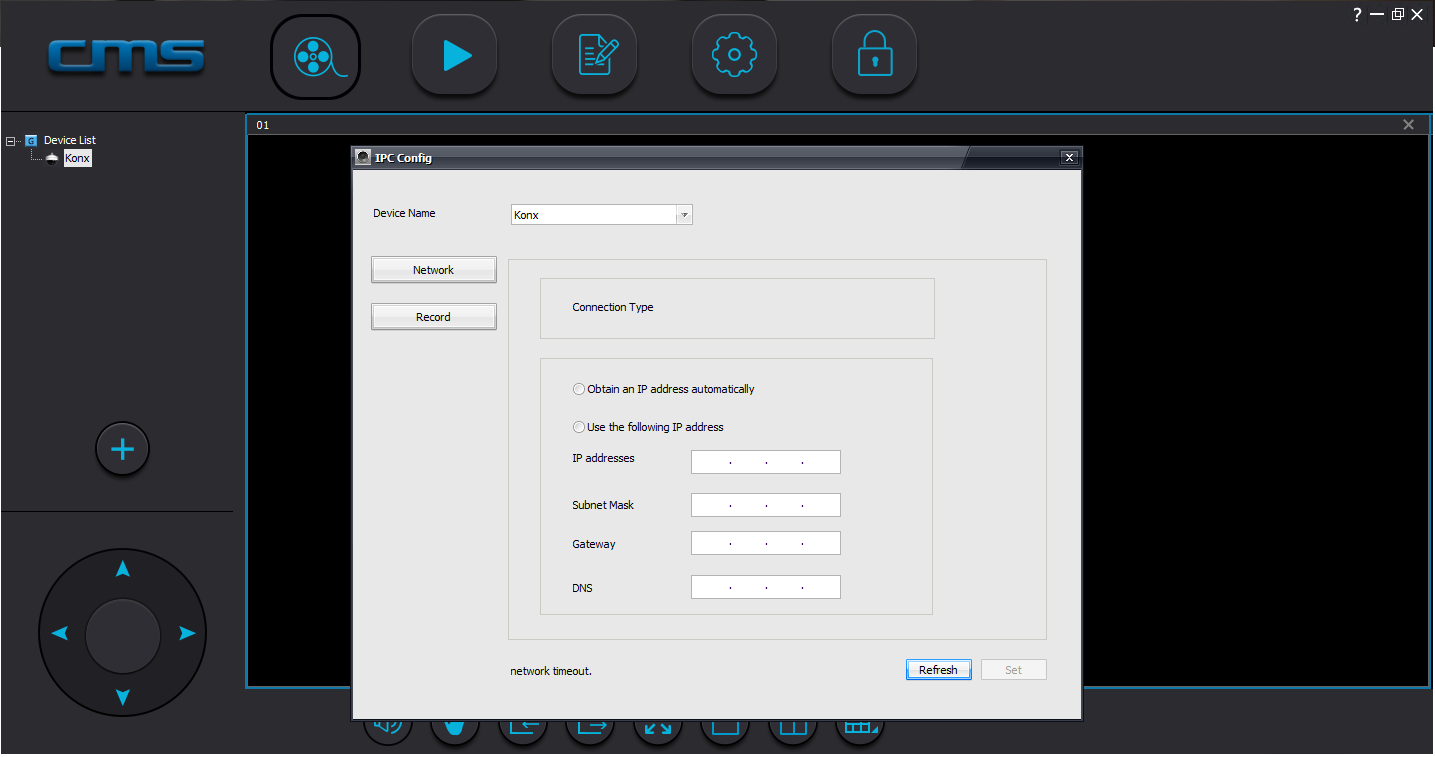This screenshot has height=757, width=1435.
Task: Click the padlock lock icon
Action: pos(875,56)
